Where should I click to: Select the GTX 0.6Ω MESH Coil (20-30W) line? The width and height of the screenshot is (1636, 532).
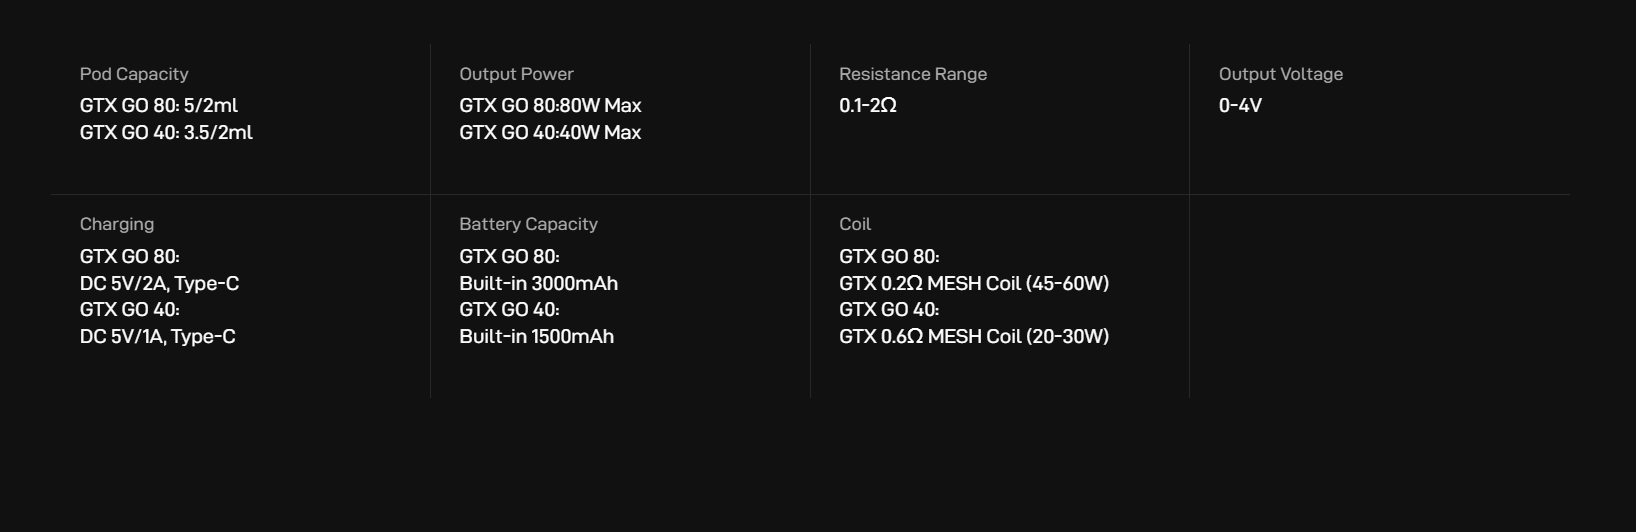click(x=974, y=336)
